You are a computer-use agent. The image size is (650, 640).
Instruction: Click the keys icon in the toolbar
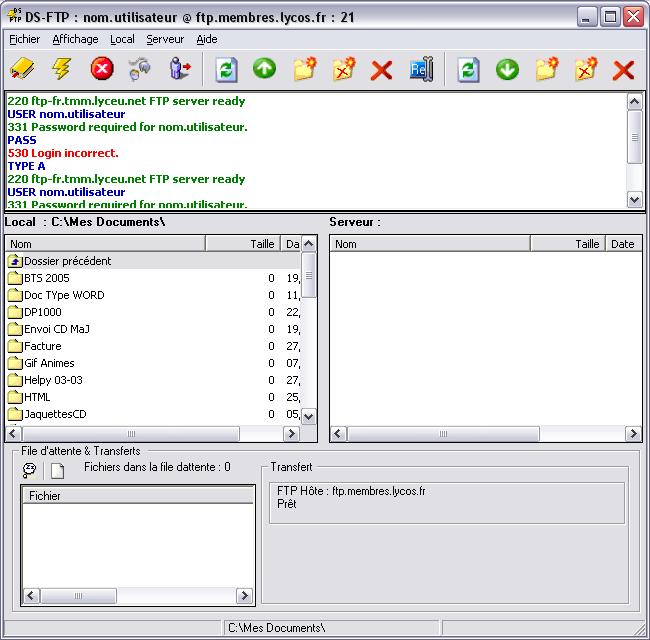coord(141,69)
